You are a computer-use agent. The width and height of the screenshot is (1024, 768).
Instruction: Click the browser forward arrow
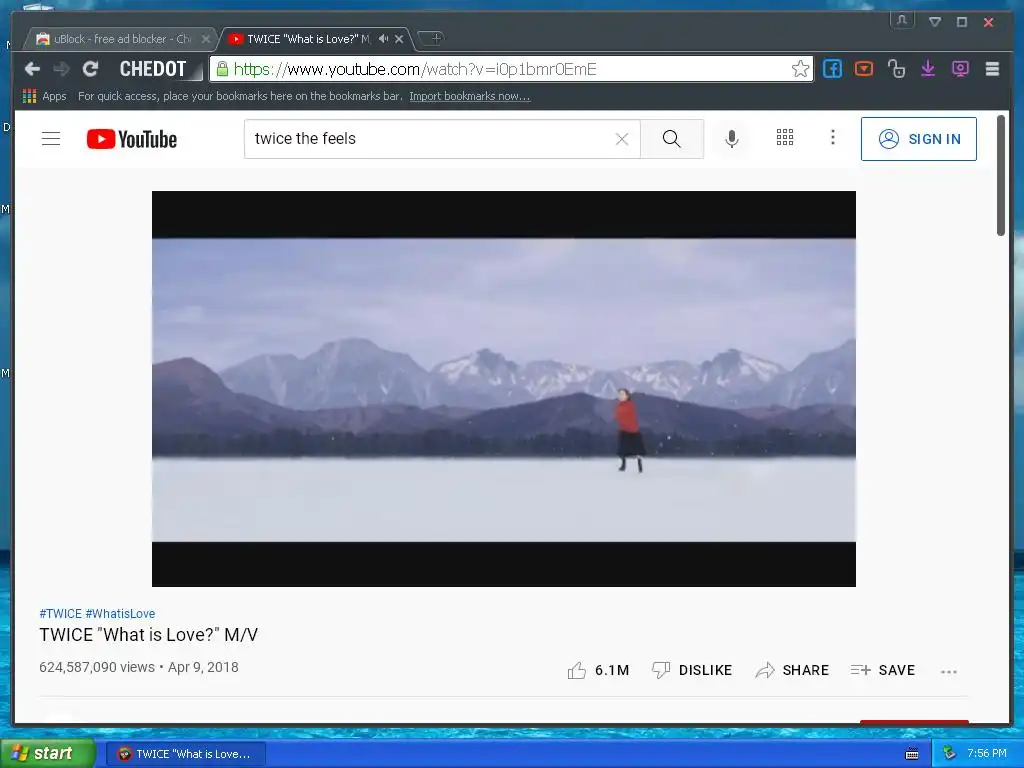[61, 69]
